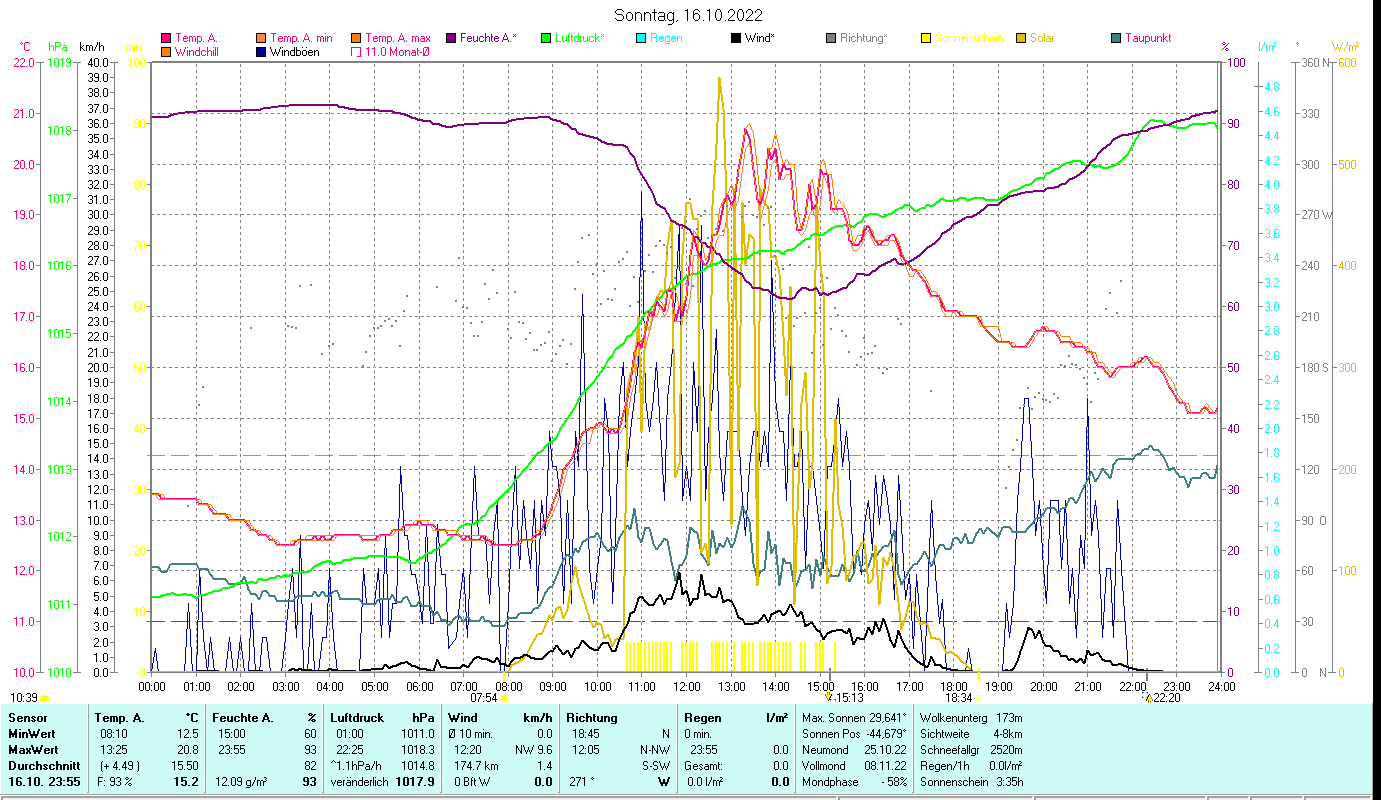1381x800 pixels.
Task: Click the Solar legend swatch
Action: pyautogui.click(x=1021, y=38)
